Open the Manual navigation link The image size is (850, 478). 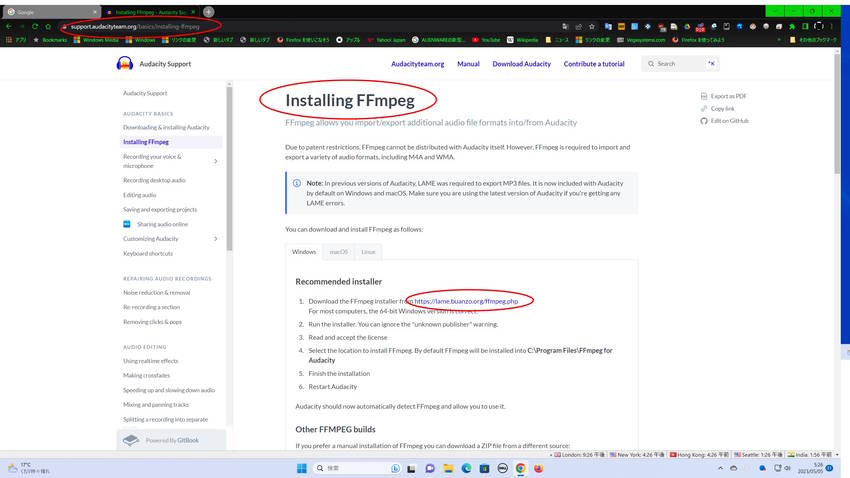point(468,64)
